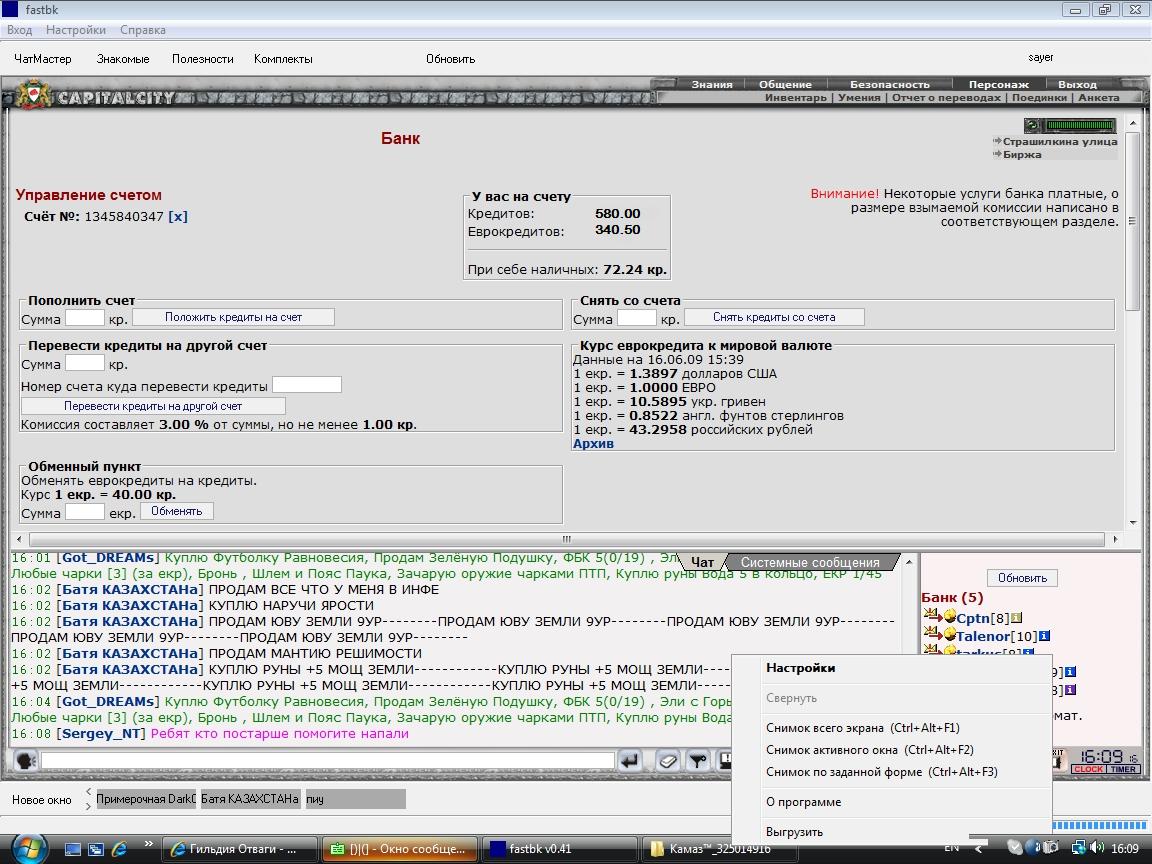Screen dimensions: 1152x864
Task: Open the Поединки link
Action: pos(1039,98)
